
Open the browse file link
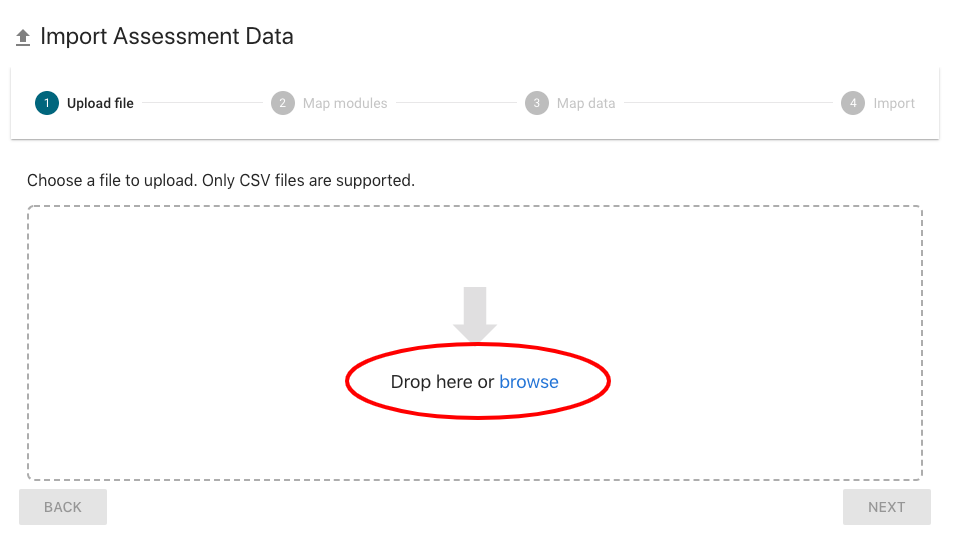tap(529, 382)
